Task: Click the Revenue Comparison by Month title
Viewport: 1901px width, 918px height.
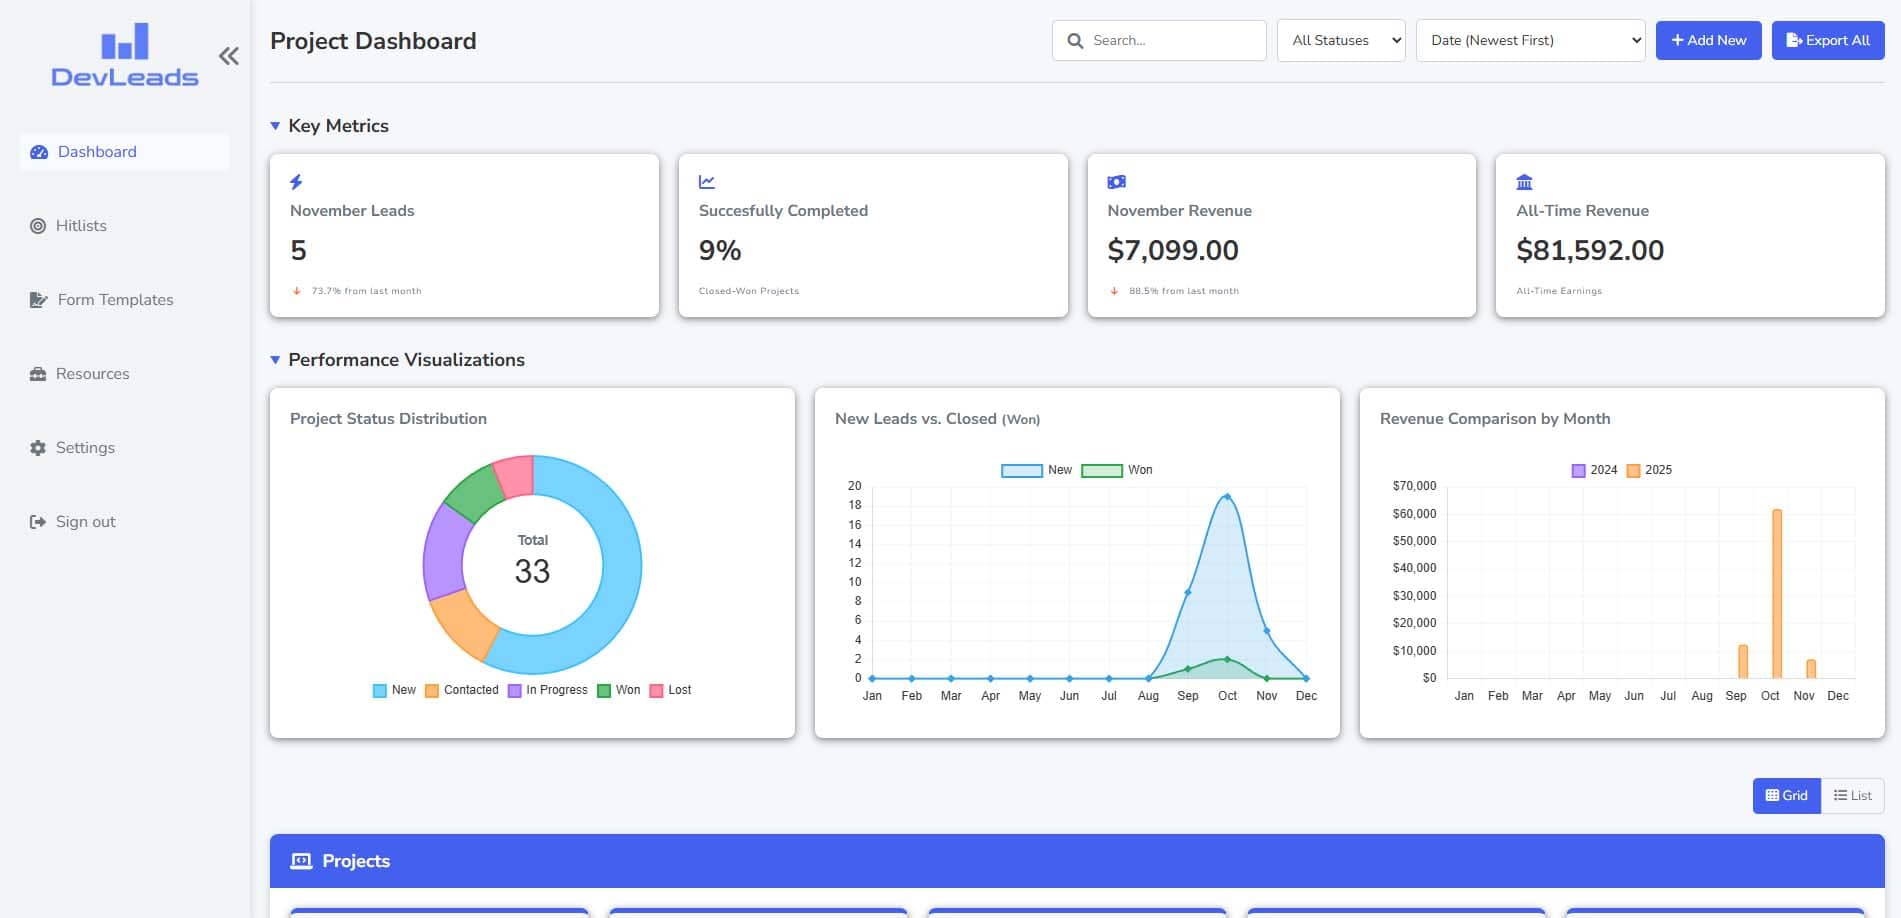Action: click(1495, 419)
